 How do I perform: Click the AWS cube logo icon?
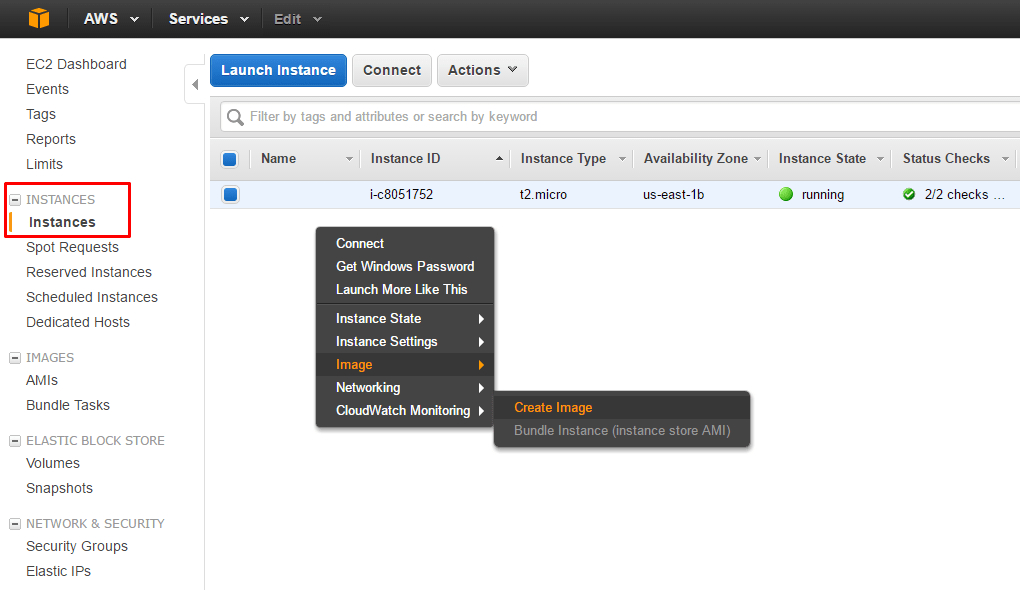38,18
